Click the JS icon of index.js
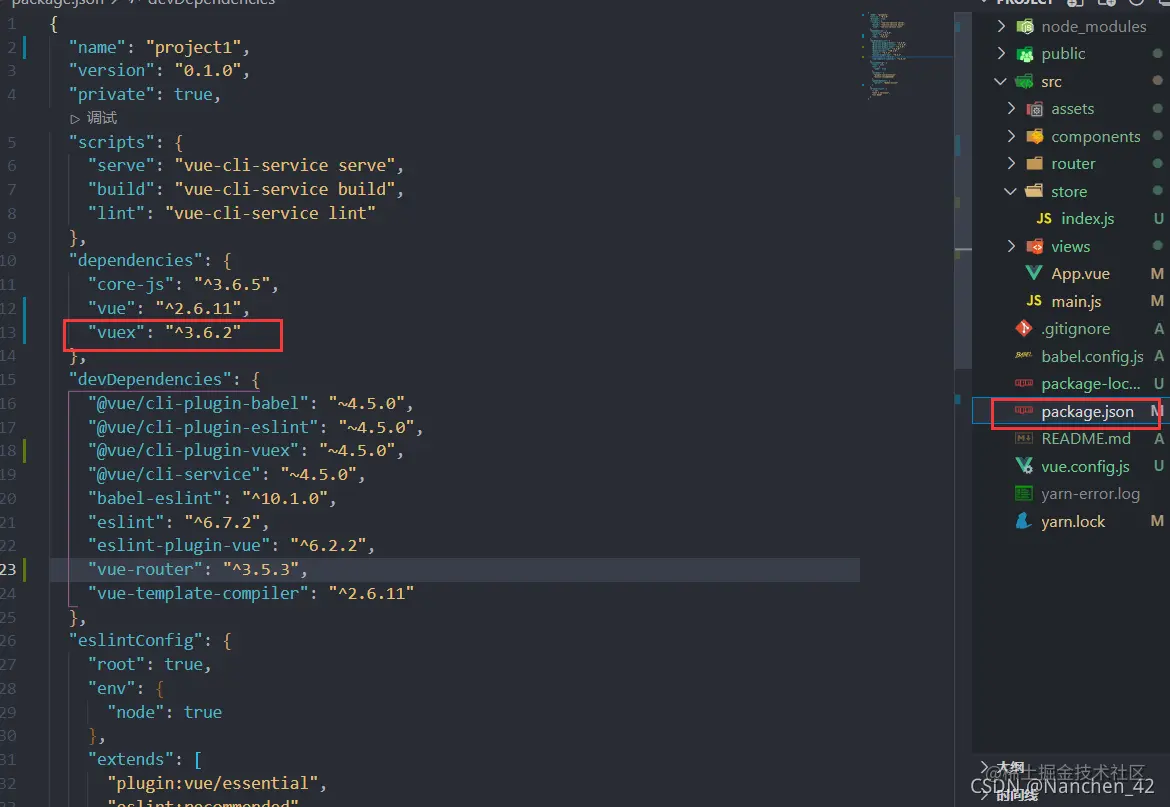The image size is (1170, 807). [x=1044, y=219]
